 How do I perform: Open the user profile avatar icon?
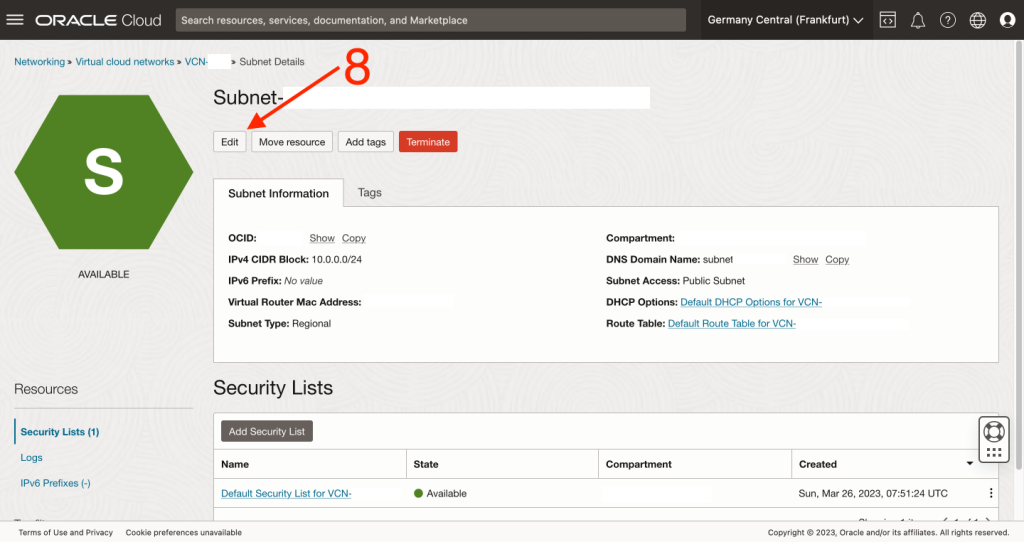coord(1007,20)
